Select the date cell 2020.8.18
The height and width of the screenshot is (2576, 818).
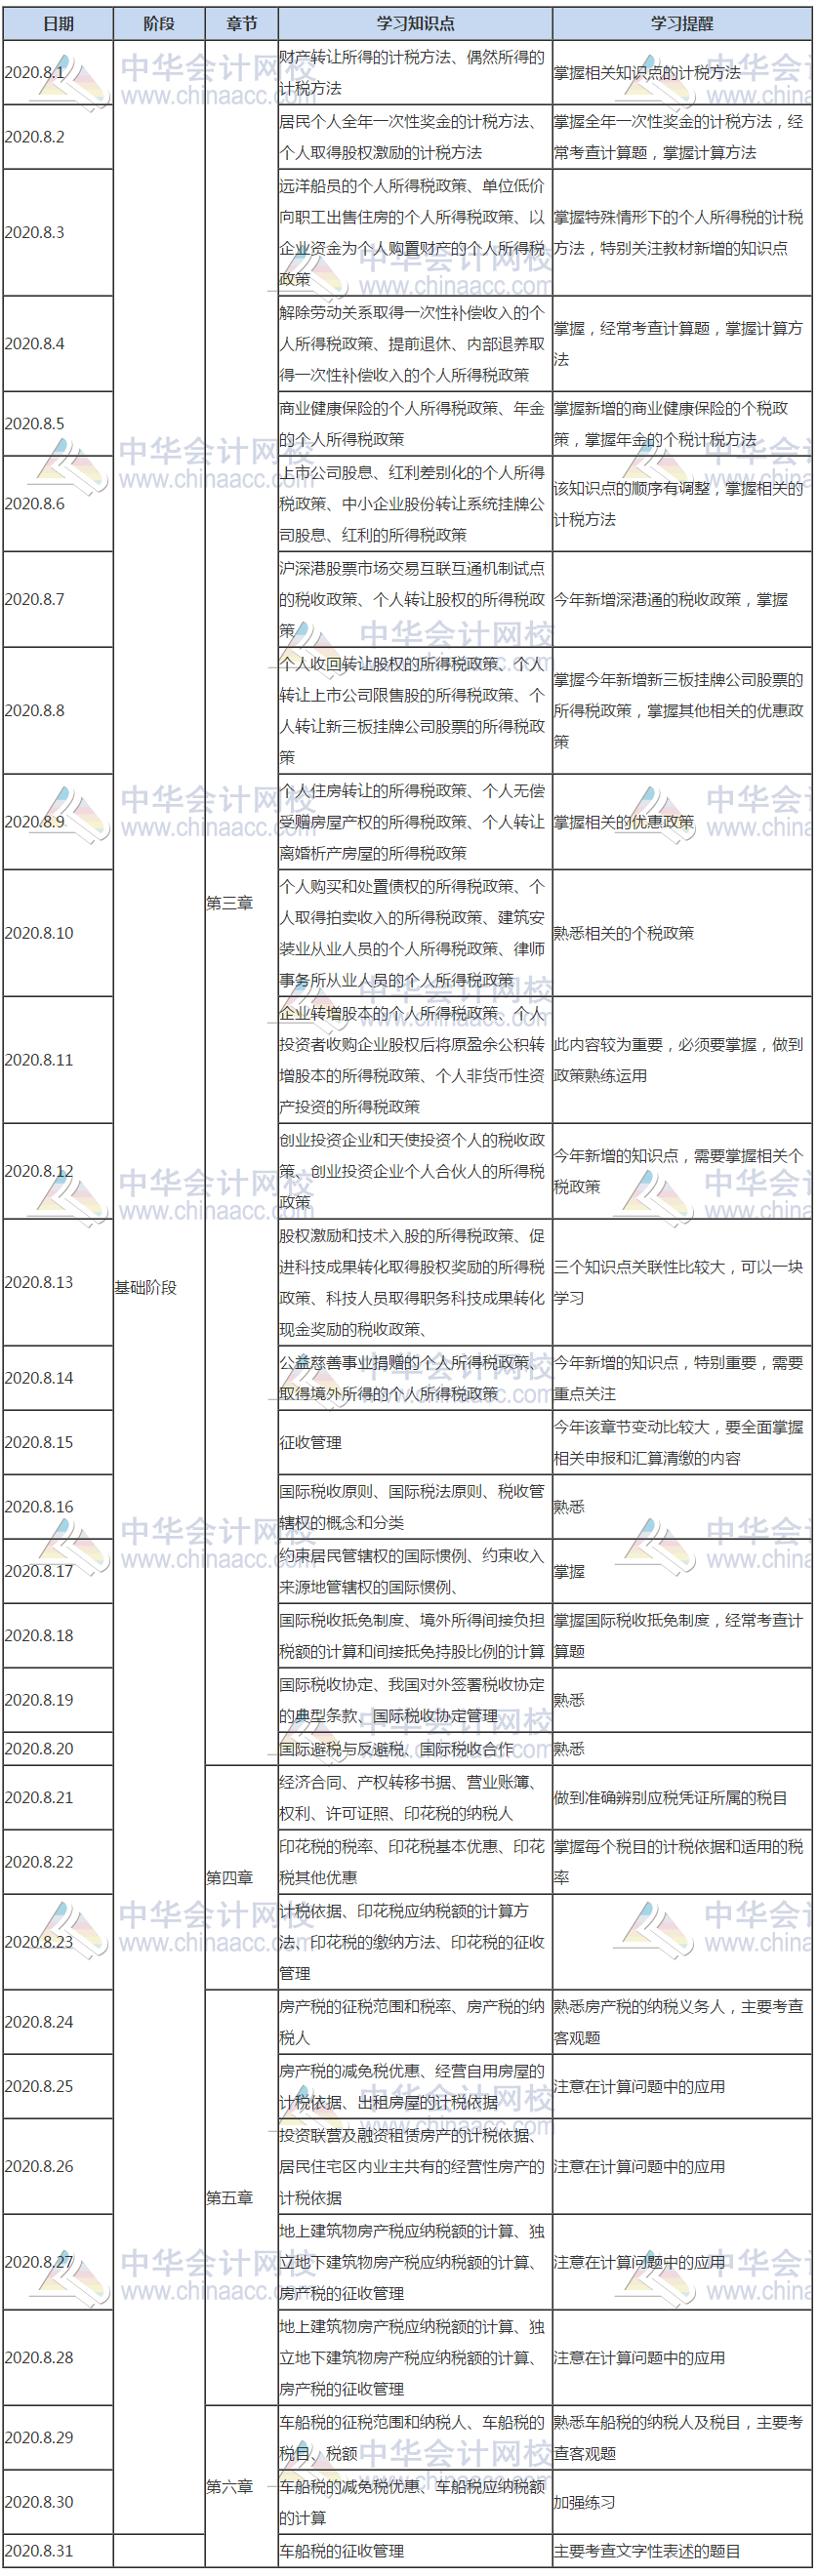click(x=57, y=1636)
